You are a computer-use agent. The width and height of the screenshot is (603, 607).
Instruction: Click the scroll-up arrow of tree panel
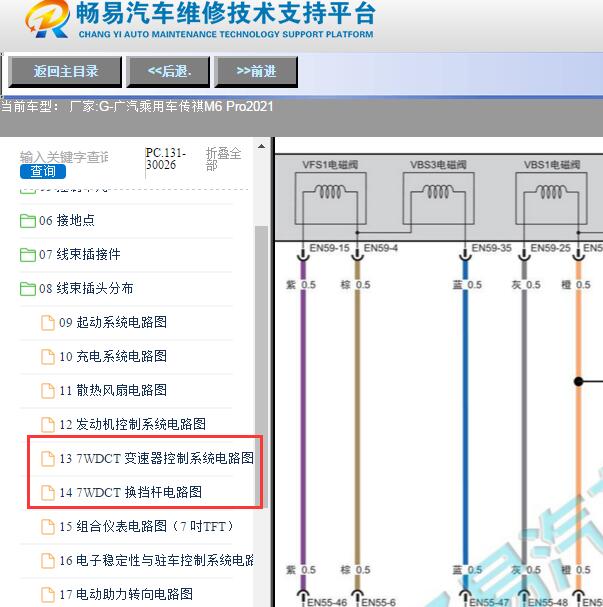pos(262,146)
